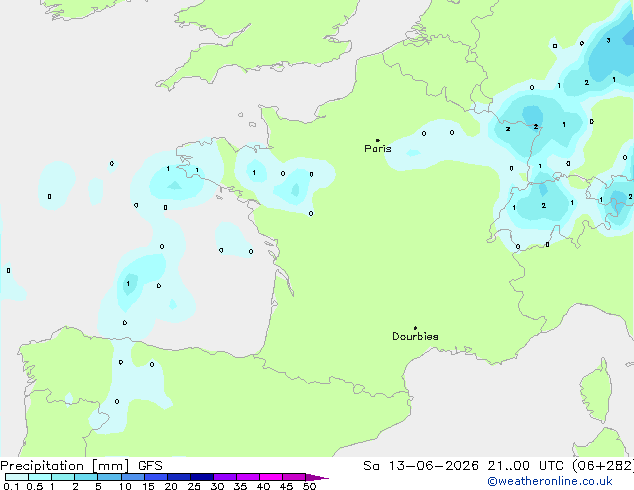Viewport: 634px width, 490px height.
Task: Pick the 20 mm dark blue legend swatch
Action: pos(179,477)
